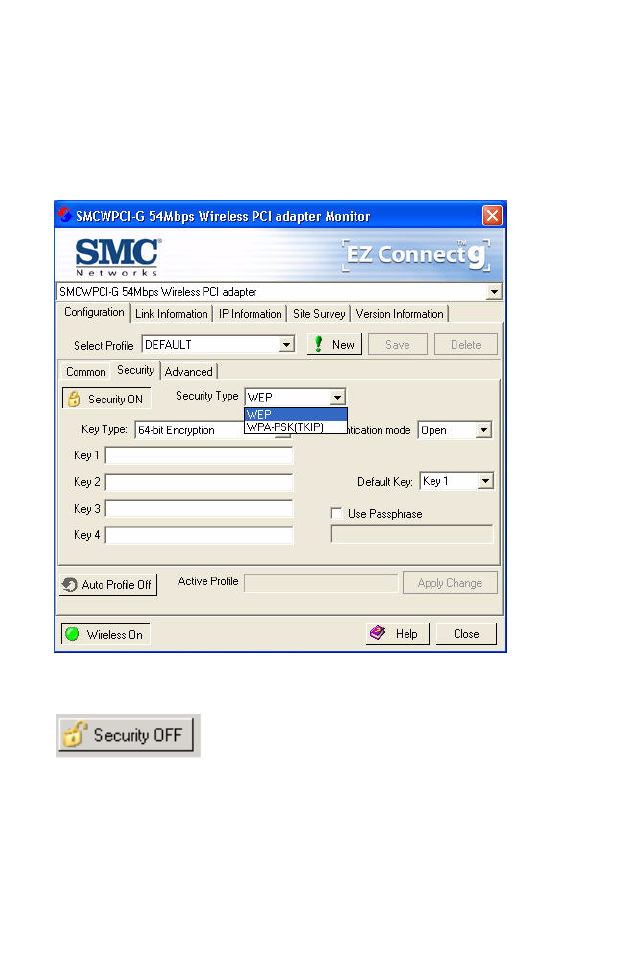The width and height of the screenshot is (630, 967).
Task: Open the Authentication mode Open dropdown
Action: [484, 430]
